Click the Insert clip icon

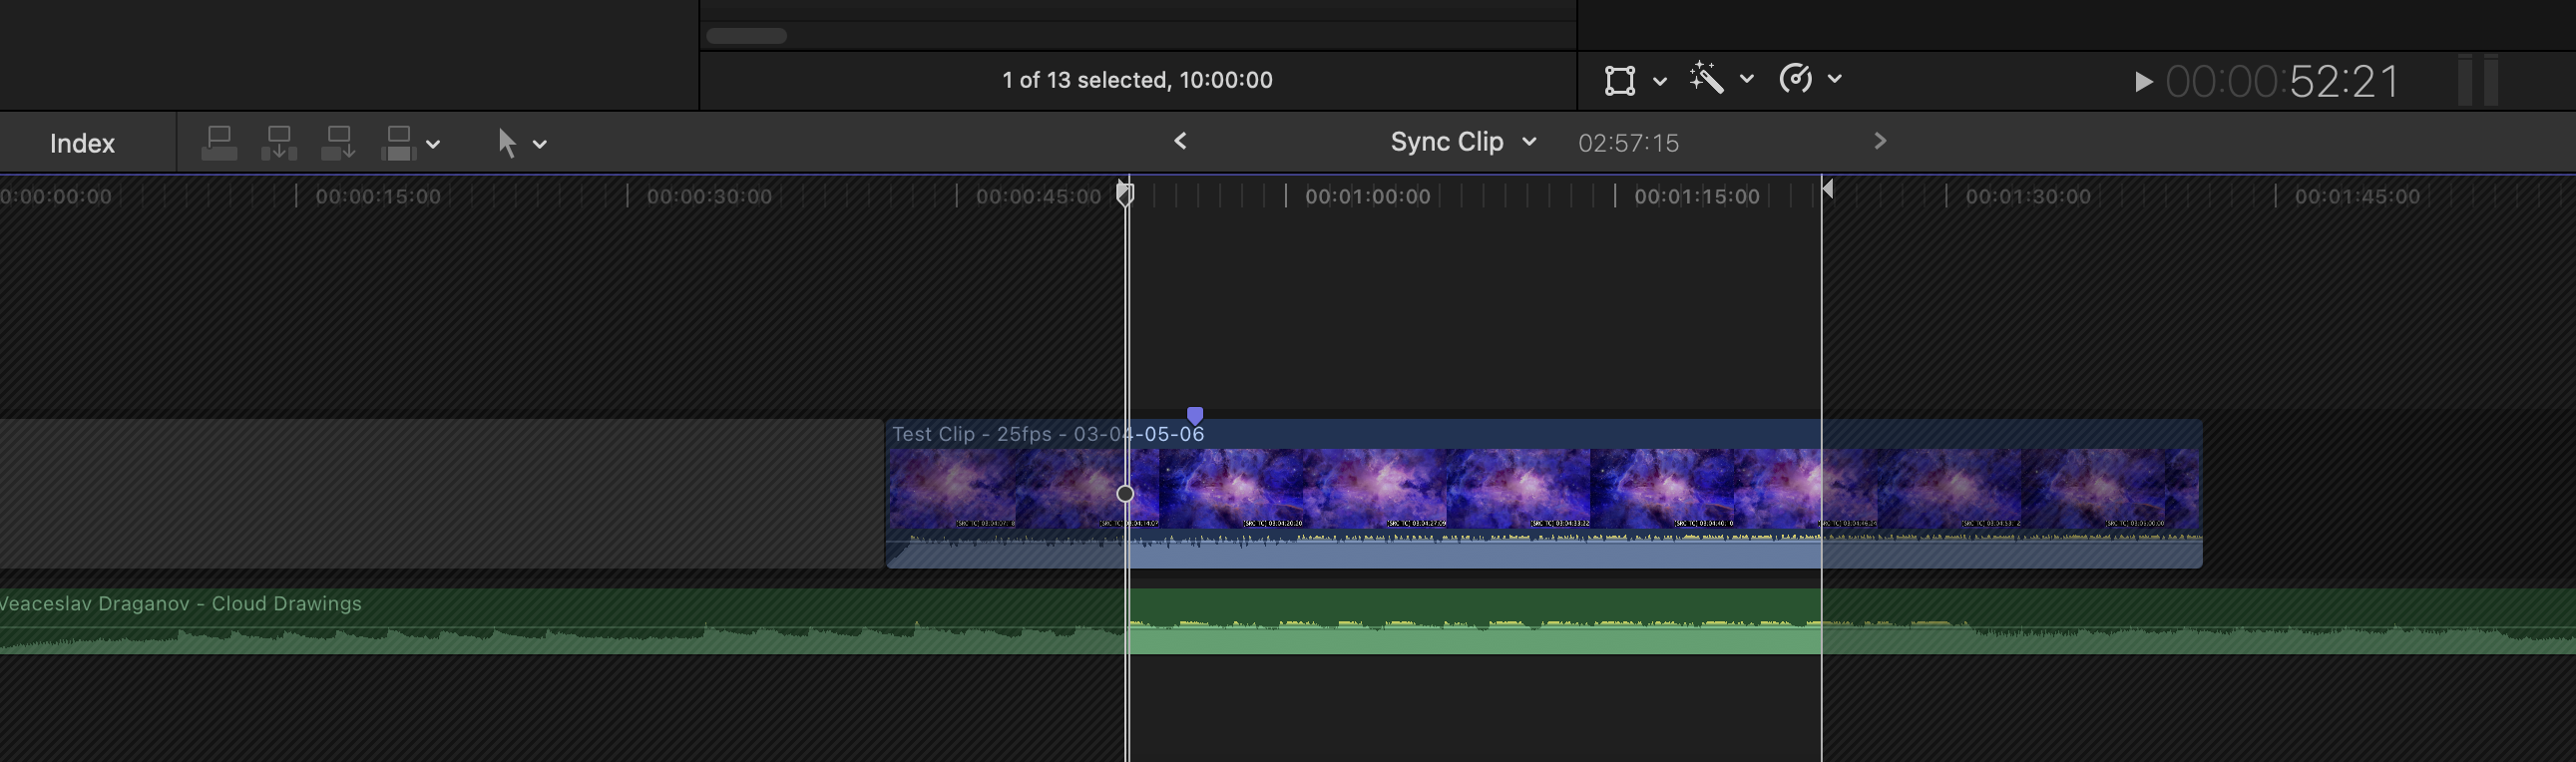click(x=279, y=143)
